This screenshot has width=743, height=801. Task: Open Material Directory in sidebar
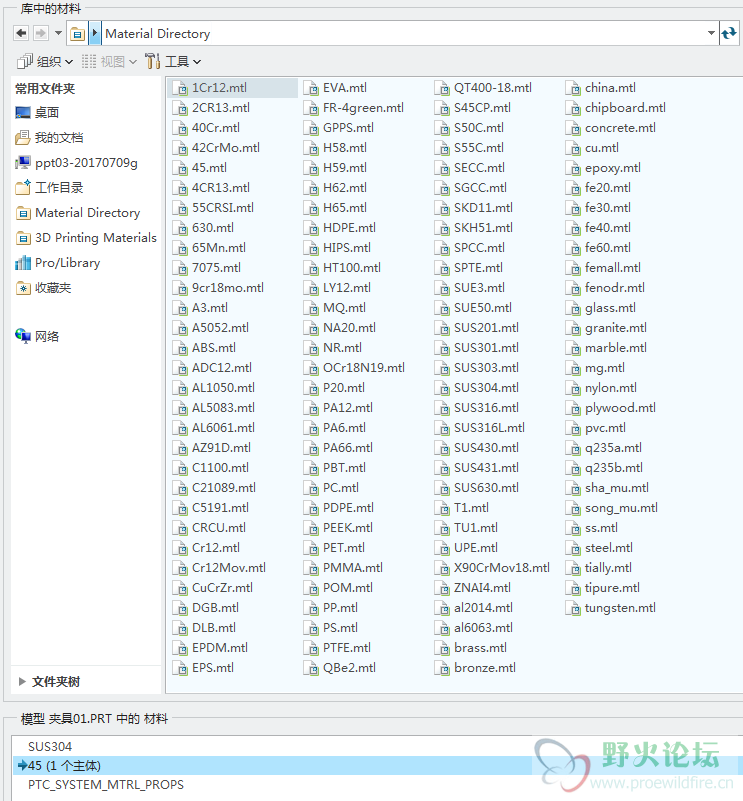[x=78, y=213]
